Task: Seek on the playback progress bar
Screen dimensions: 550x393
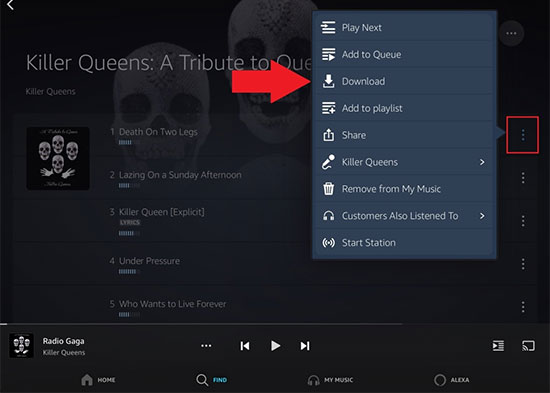Action: point(275,324)
